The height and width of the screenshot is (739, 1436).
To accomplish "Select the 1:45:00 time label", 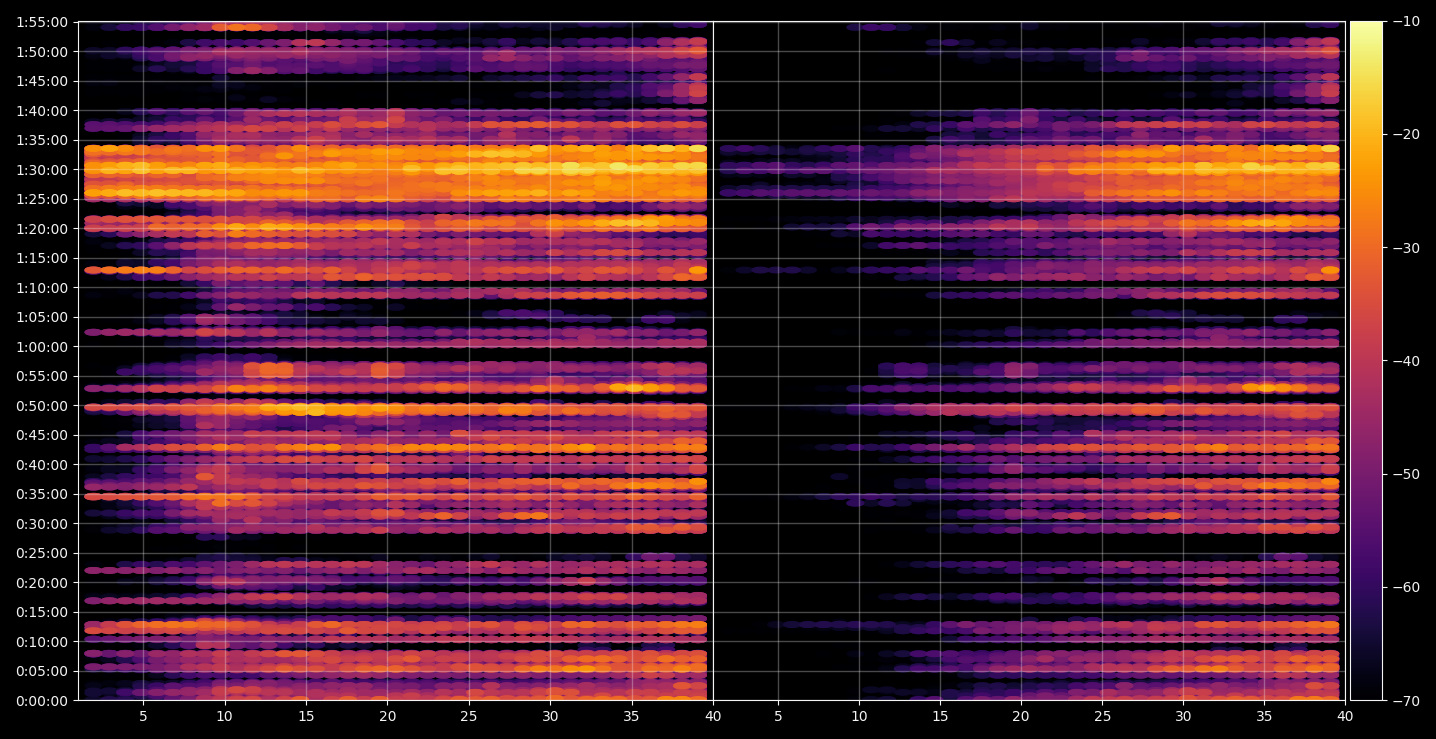I will [42, 81].
